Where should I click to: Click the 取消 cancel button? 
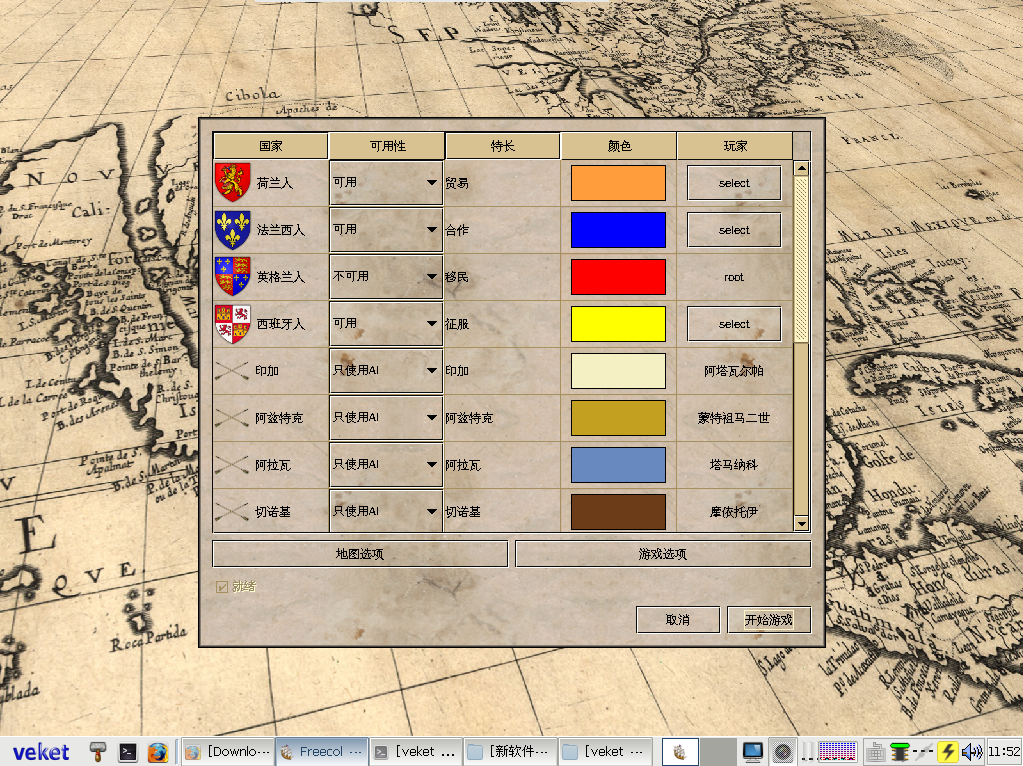coord(678,620)
